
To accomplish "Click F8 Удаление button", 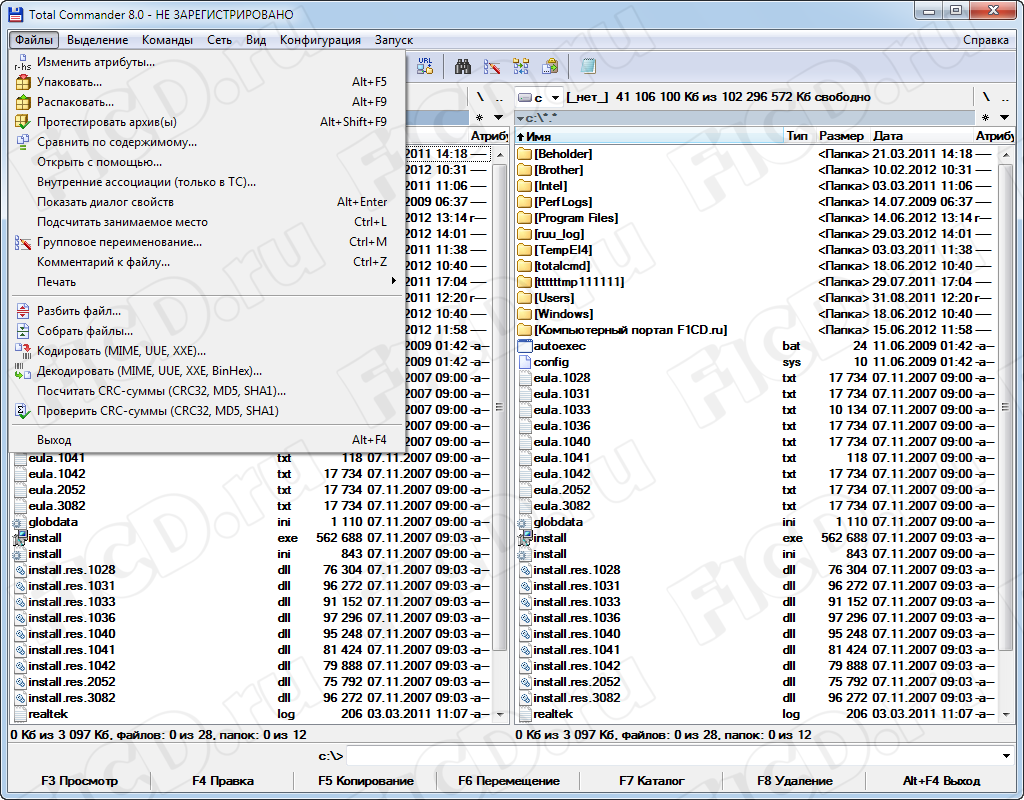I will 795,781.
